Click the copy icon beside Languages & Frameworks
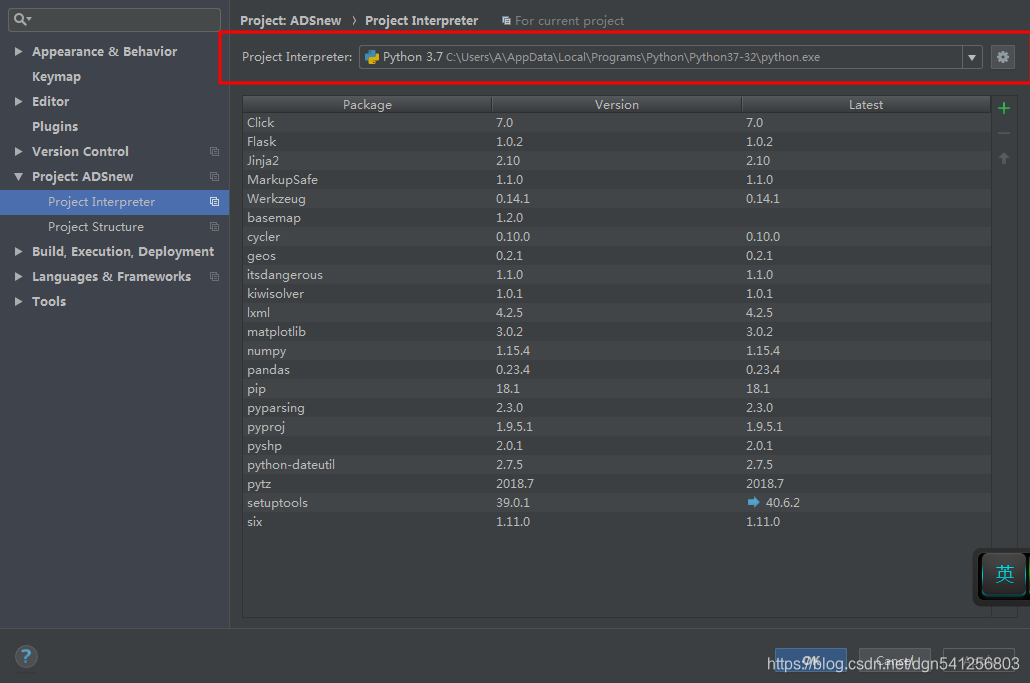The height and width of the screenshot is (683, 1030). click(x=214, y=276)
